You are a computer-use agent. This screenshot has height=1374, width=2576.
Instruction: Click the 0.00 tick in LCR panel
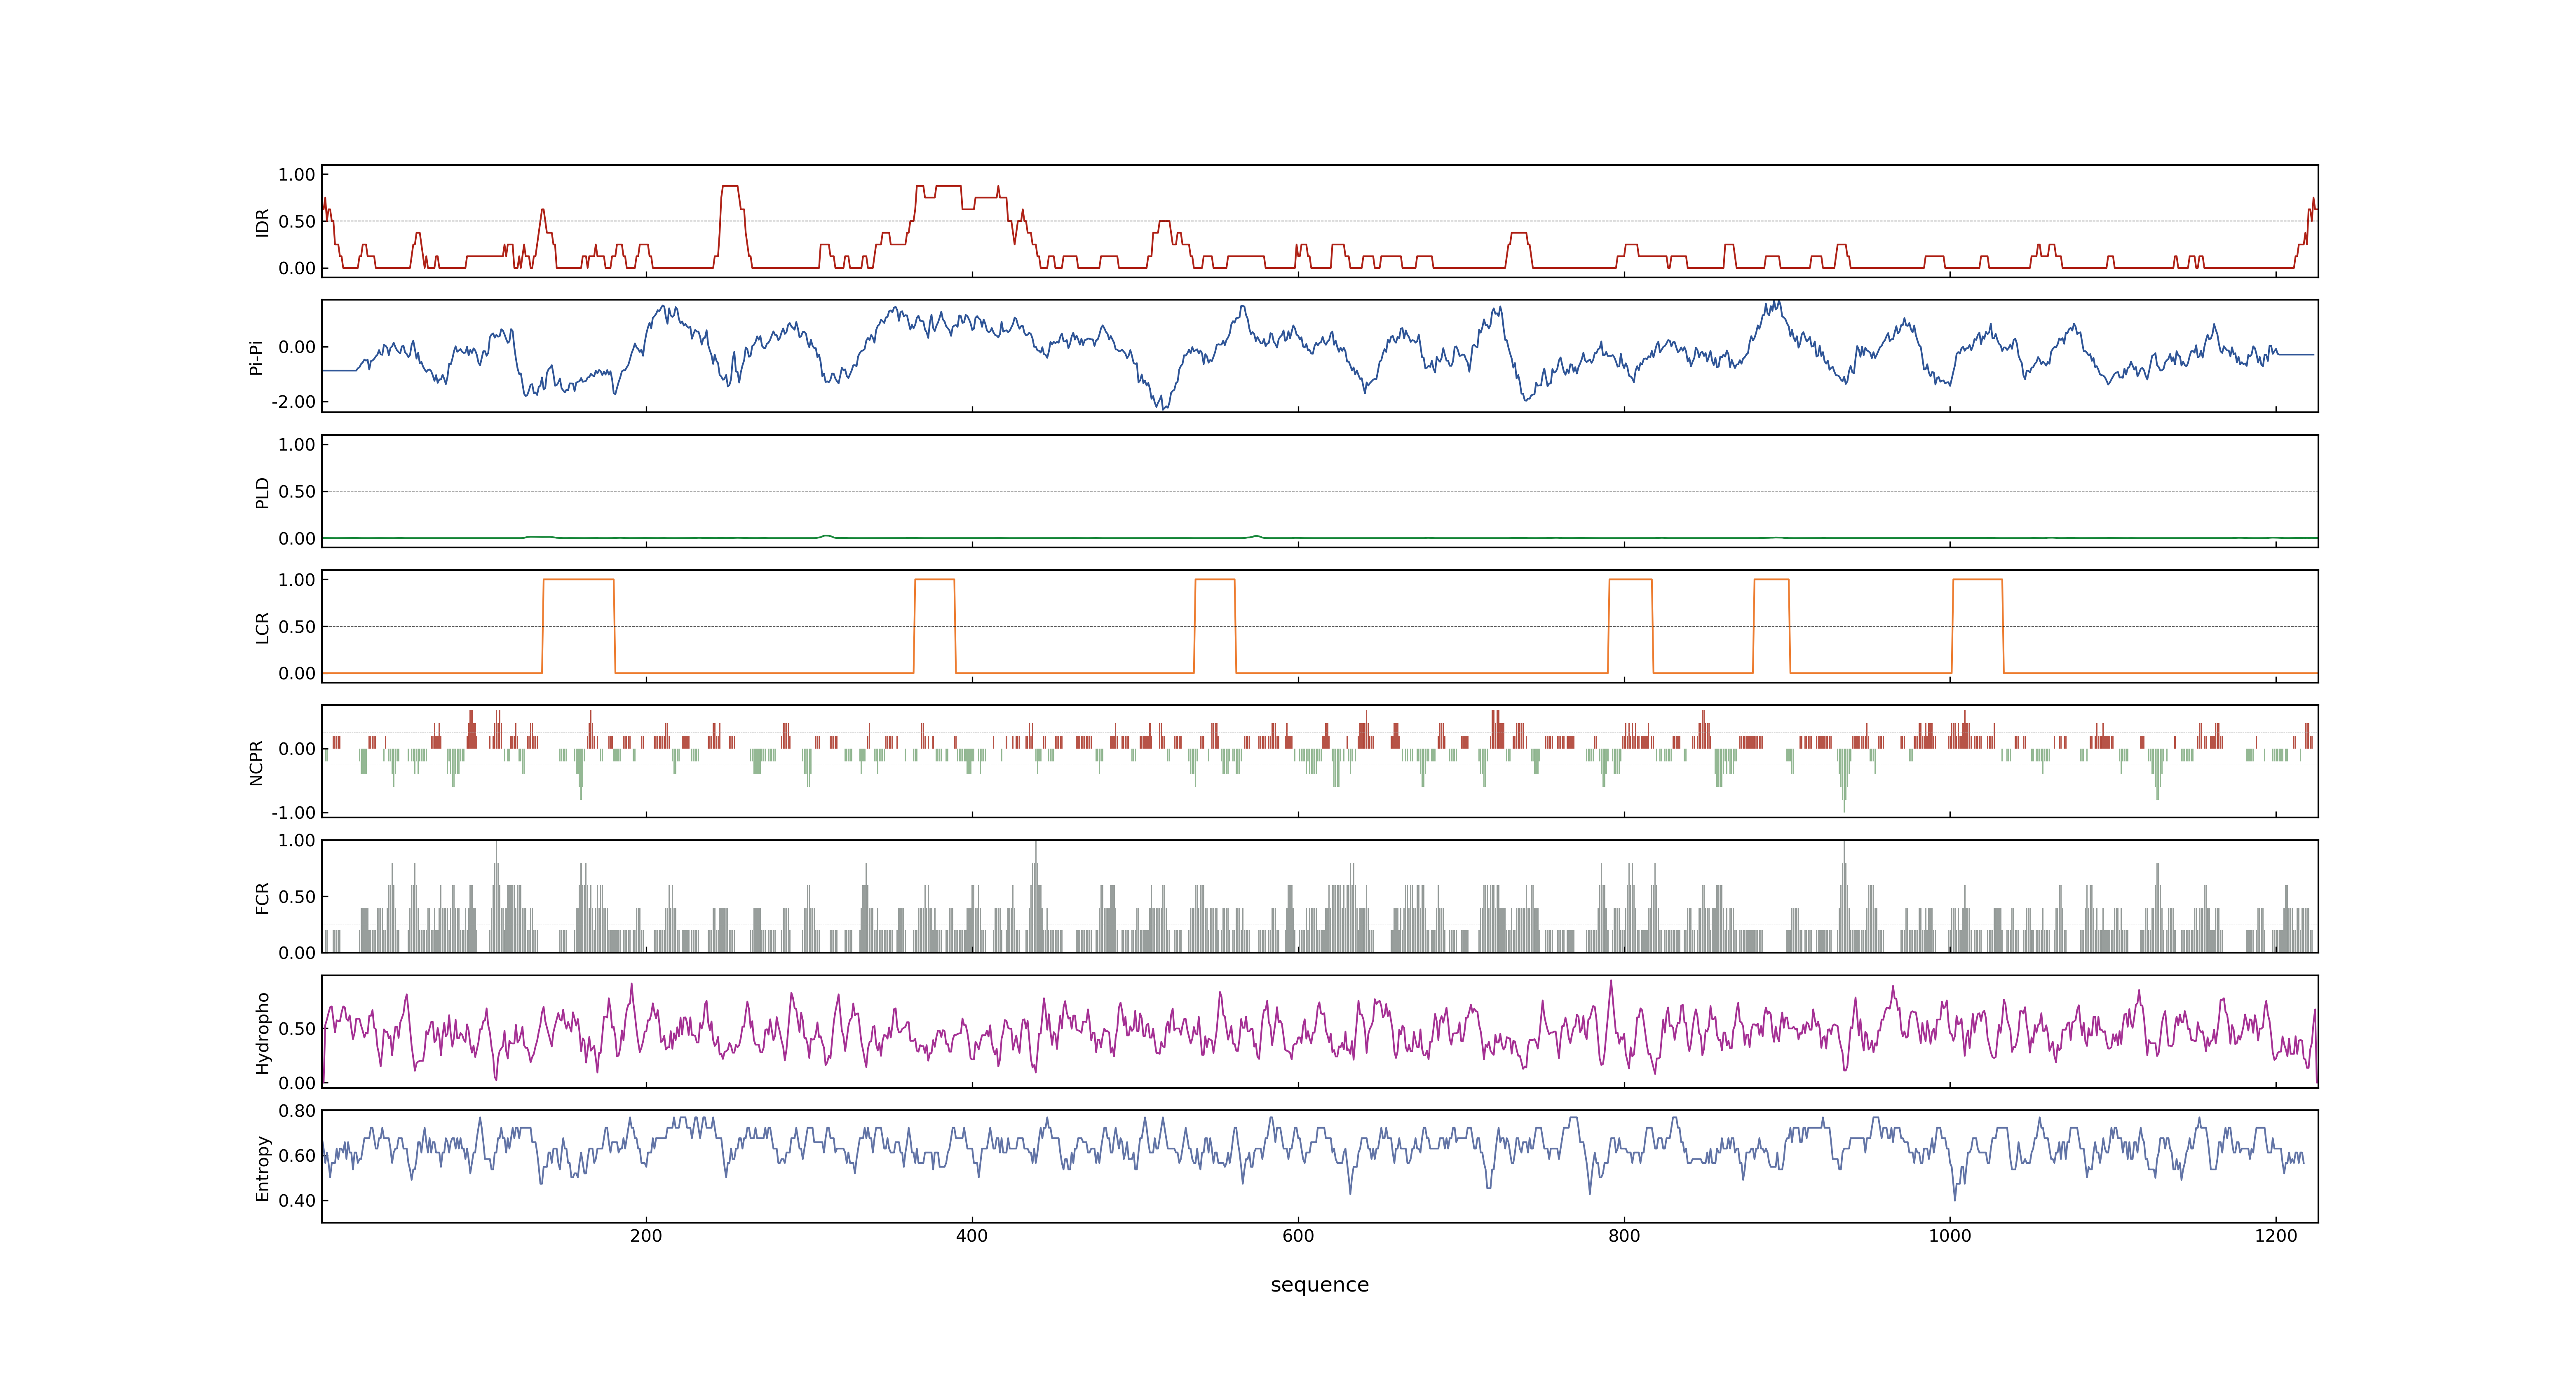coord(297,674)
